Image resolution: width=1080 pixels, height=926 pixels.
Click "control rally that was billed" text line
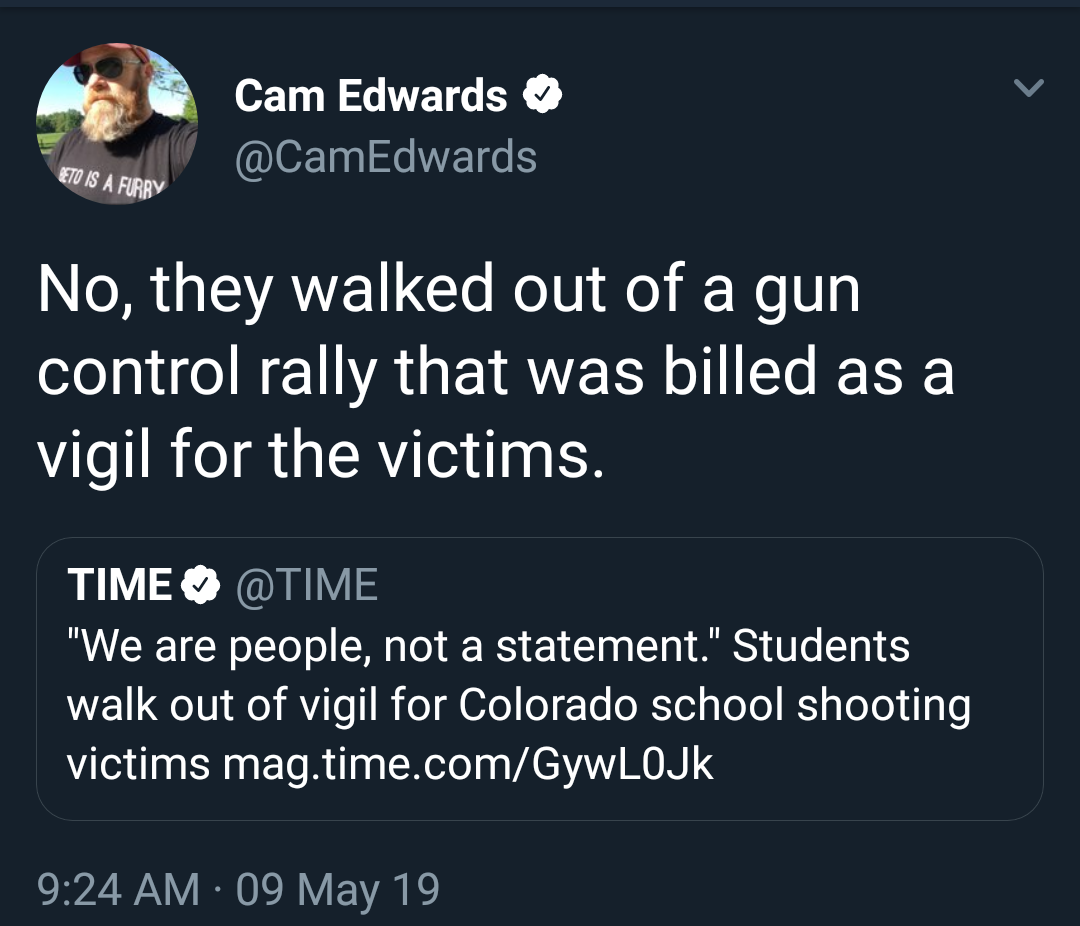tap(495, 372)
